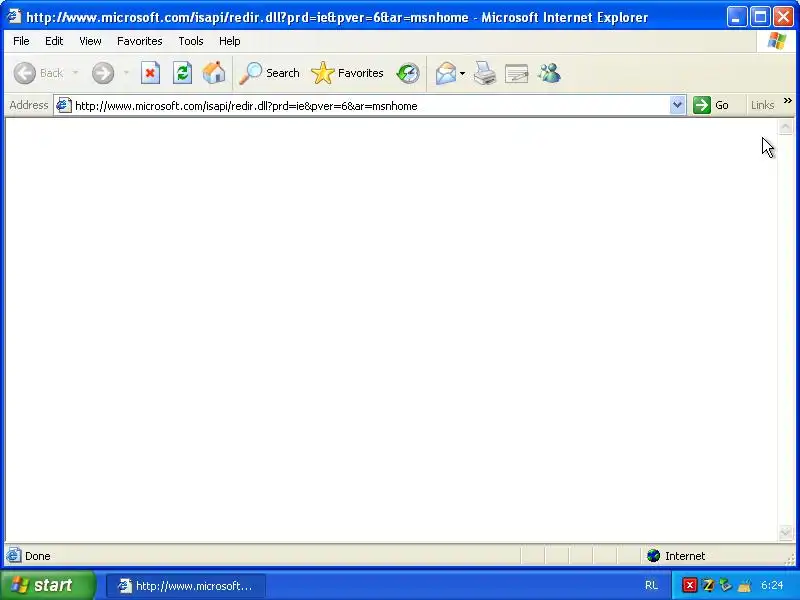The image size is (800, 600).
Task: Click the Internet zone globe in status bar
Action: pyautogui.click(x=654, y=556)
